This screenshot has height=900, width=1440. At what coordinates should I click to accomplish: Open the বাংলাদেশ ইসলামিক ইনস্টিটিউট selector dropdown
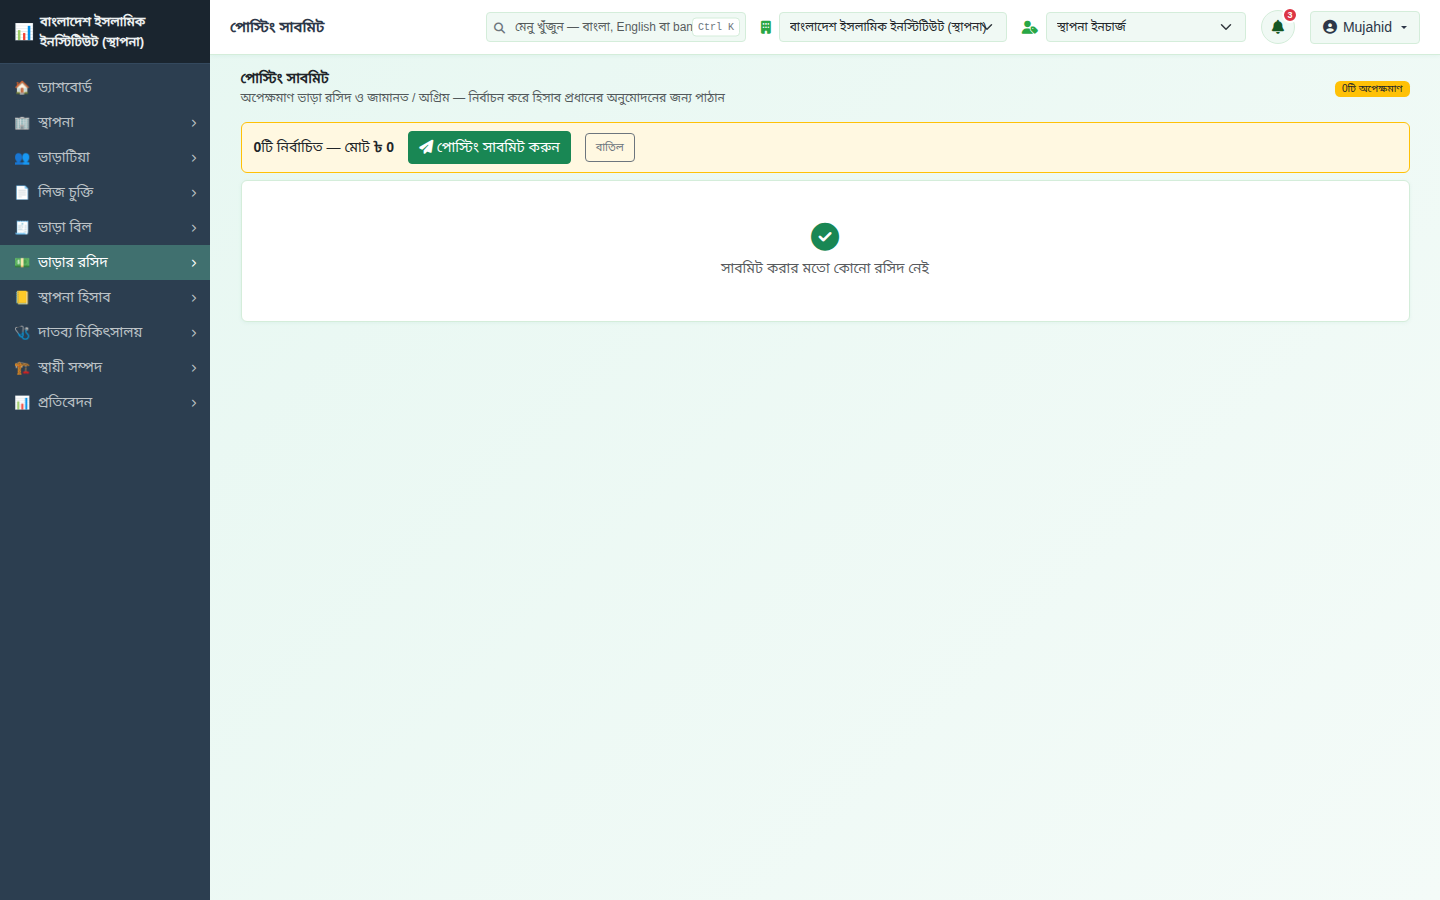893,27
